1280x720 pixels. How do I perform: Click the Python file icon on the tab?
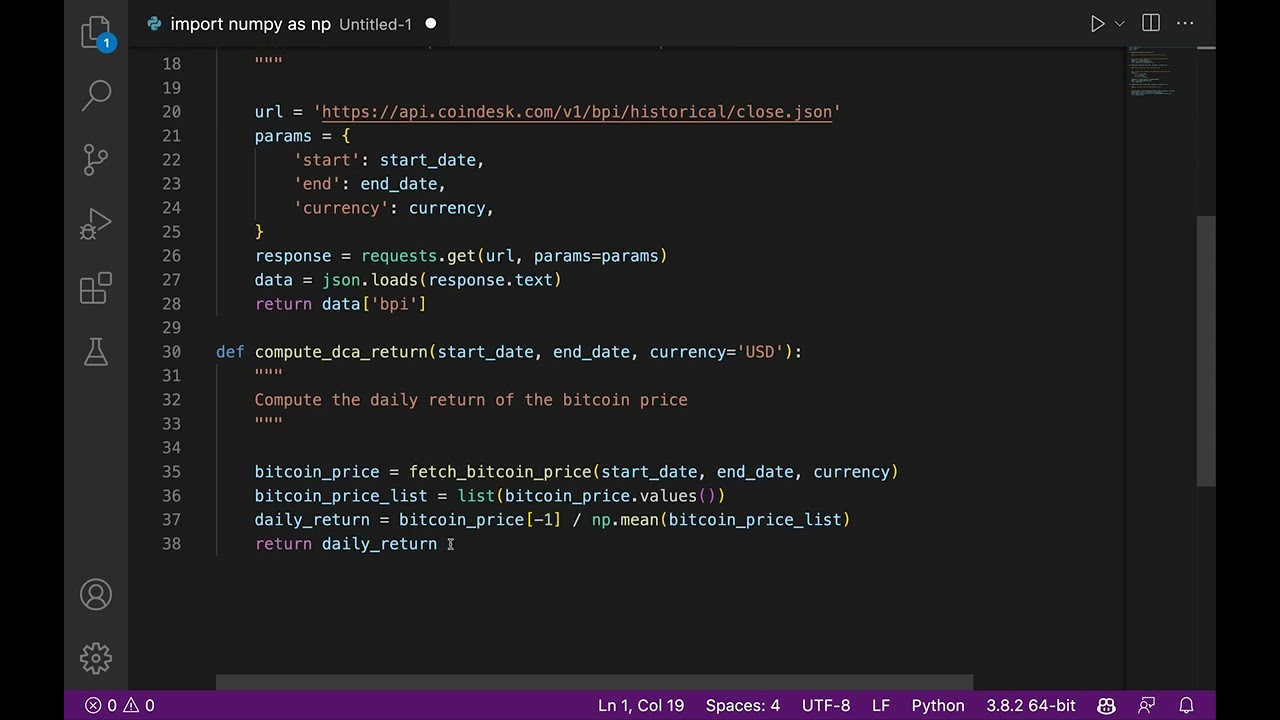(154, 24)
